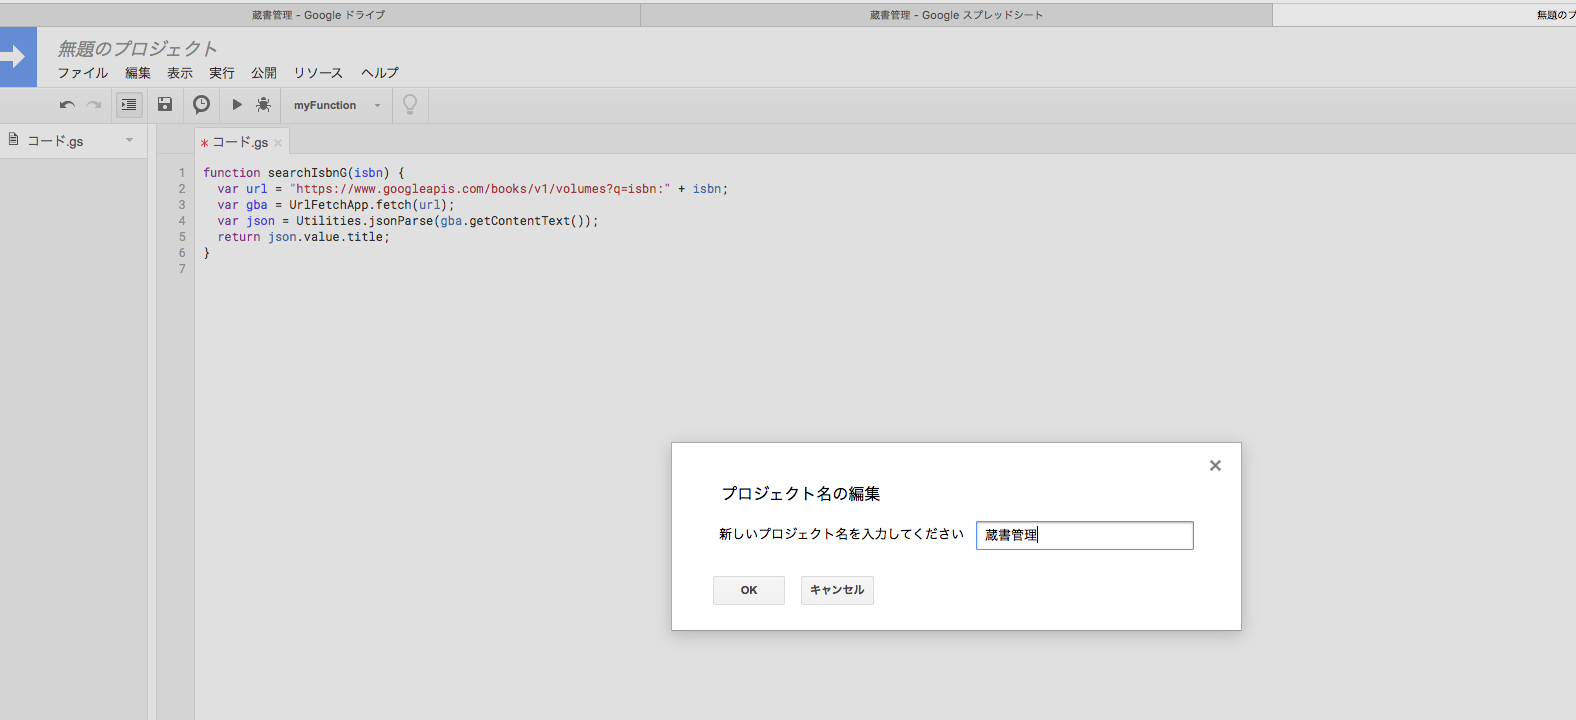Click the blue arrow Apps Script logo

[17, 57]
